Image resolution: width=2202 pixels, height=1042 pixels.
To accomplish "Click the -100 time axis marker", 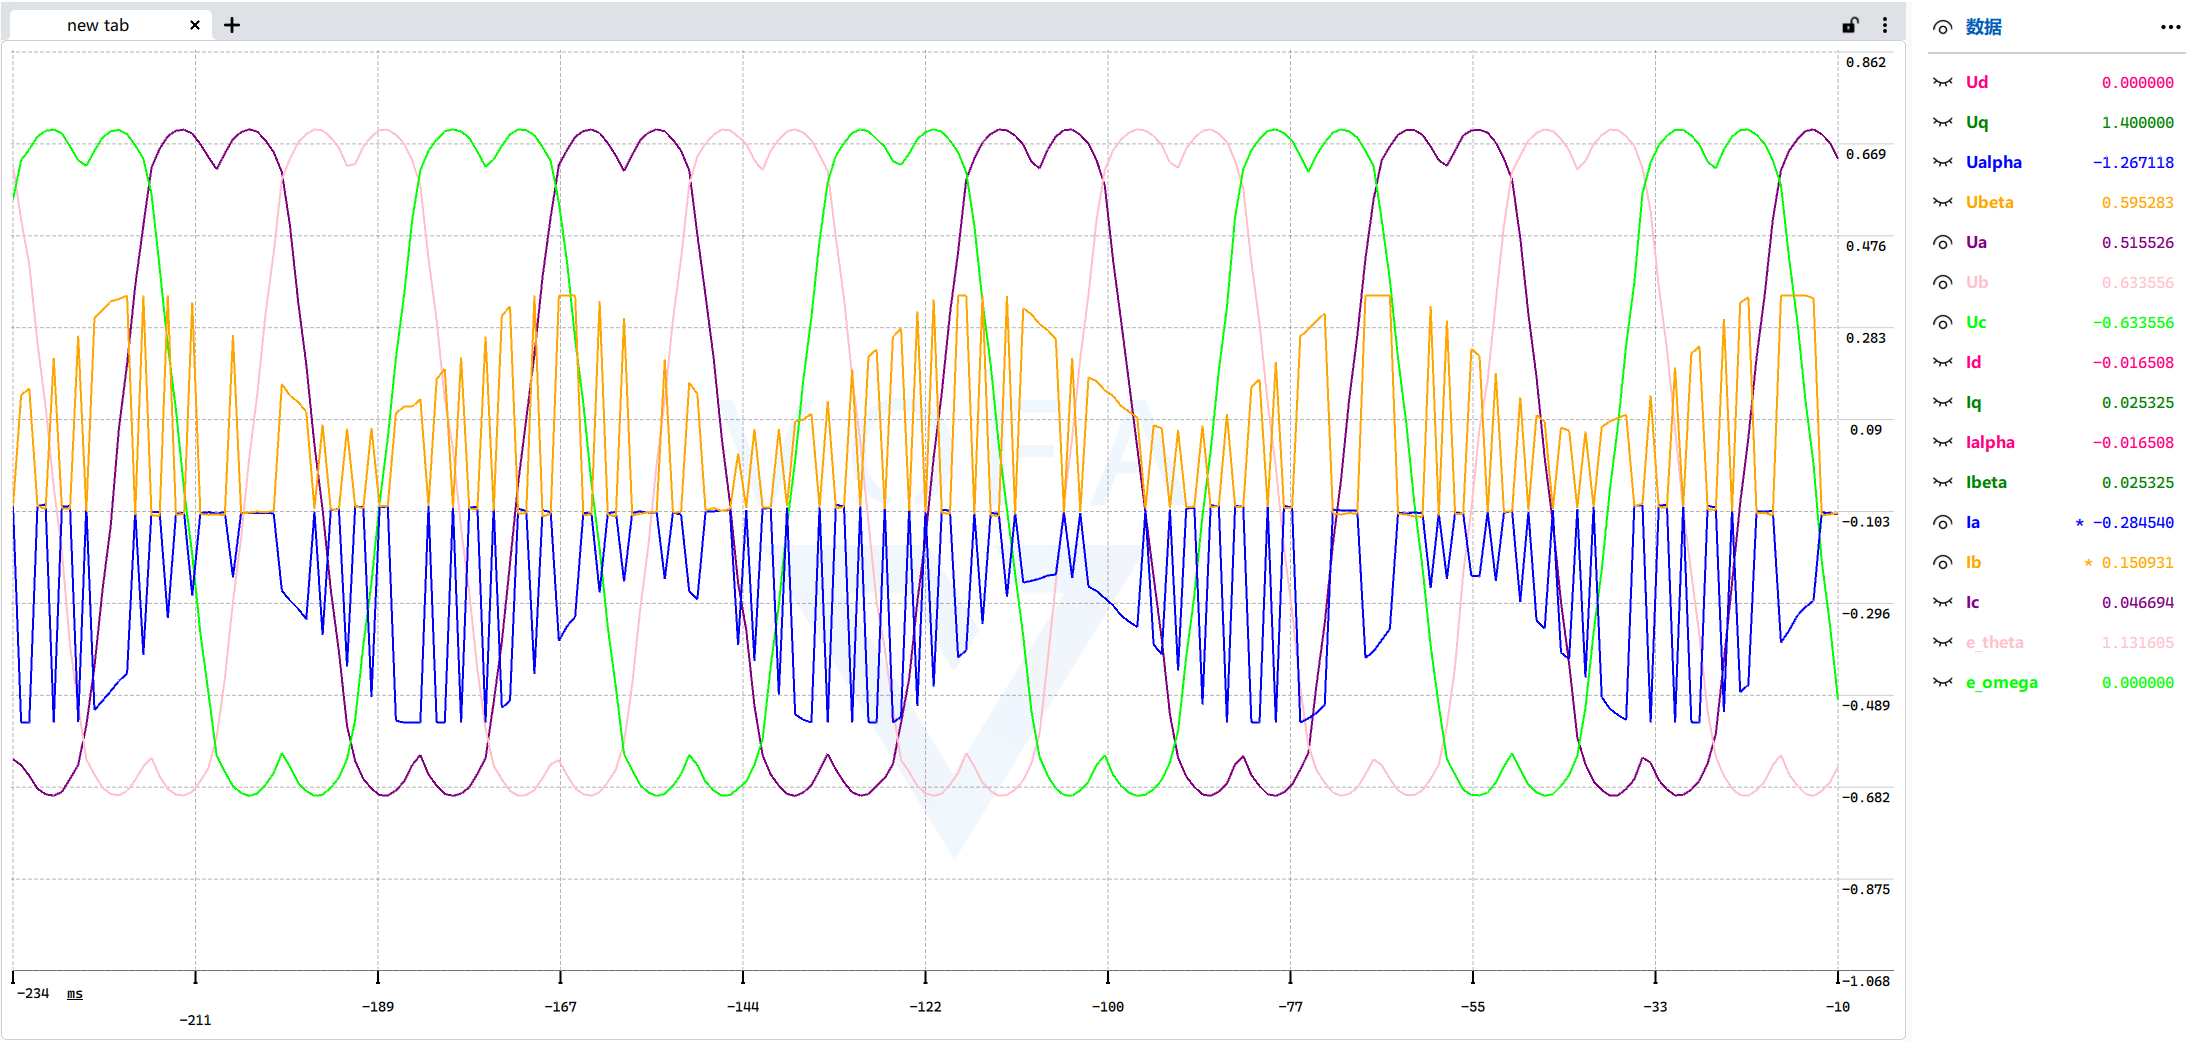I will (1107, 1007).
